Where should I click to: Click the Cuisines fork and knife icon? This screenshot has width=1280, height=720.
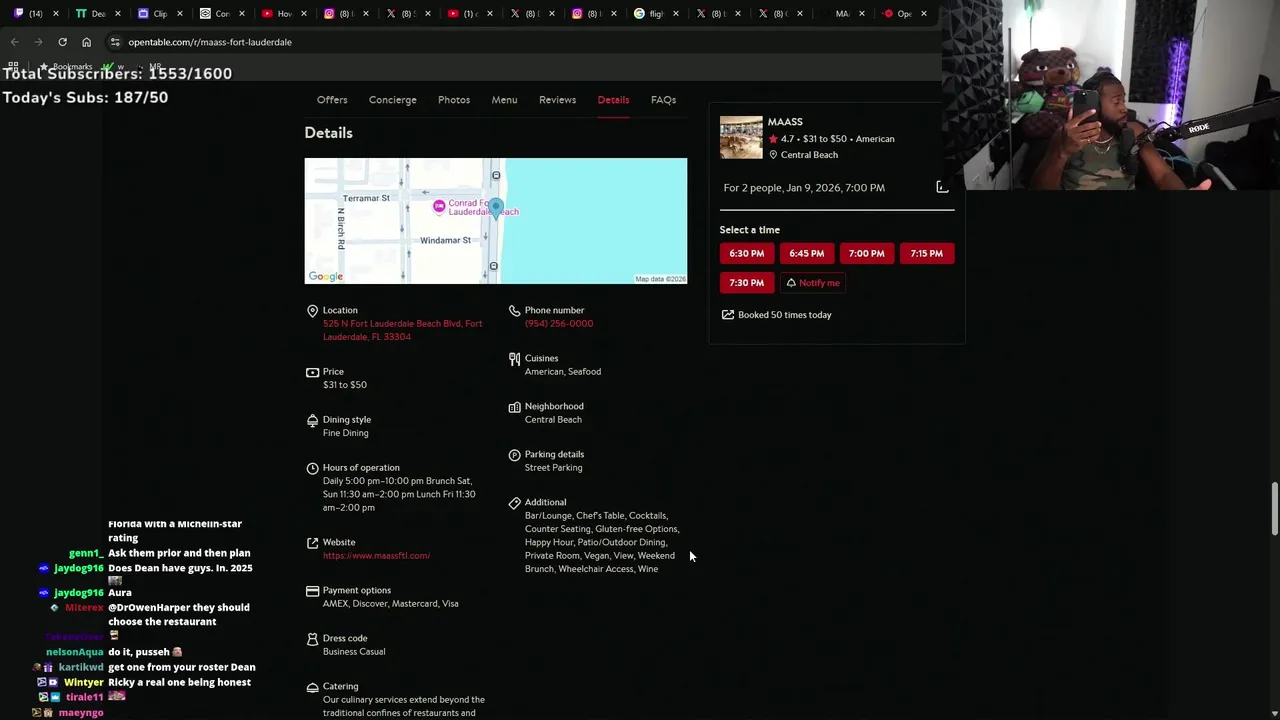pos(514,359)
